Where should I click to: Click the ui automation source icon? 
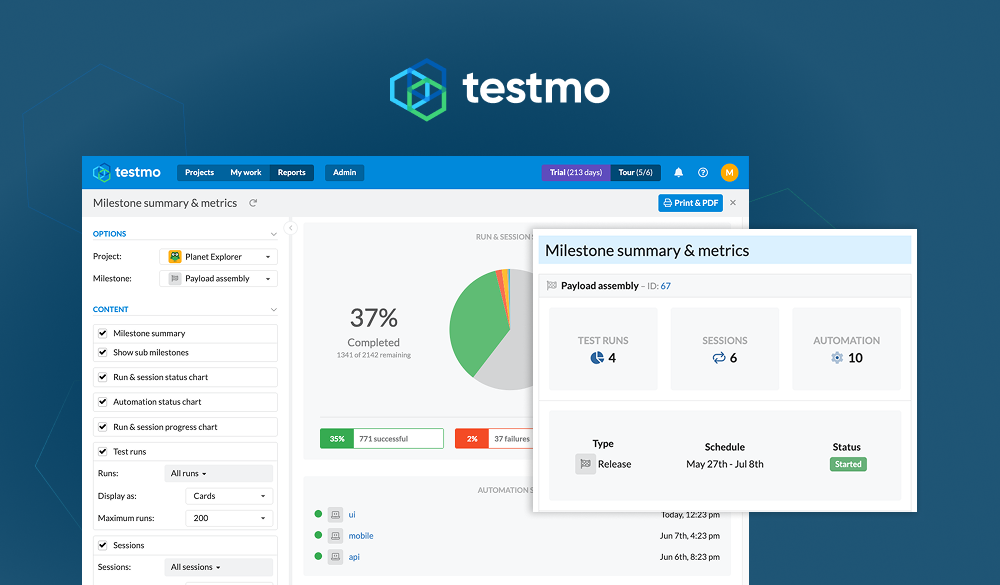click(x=335, y=514)
